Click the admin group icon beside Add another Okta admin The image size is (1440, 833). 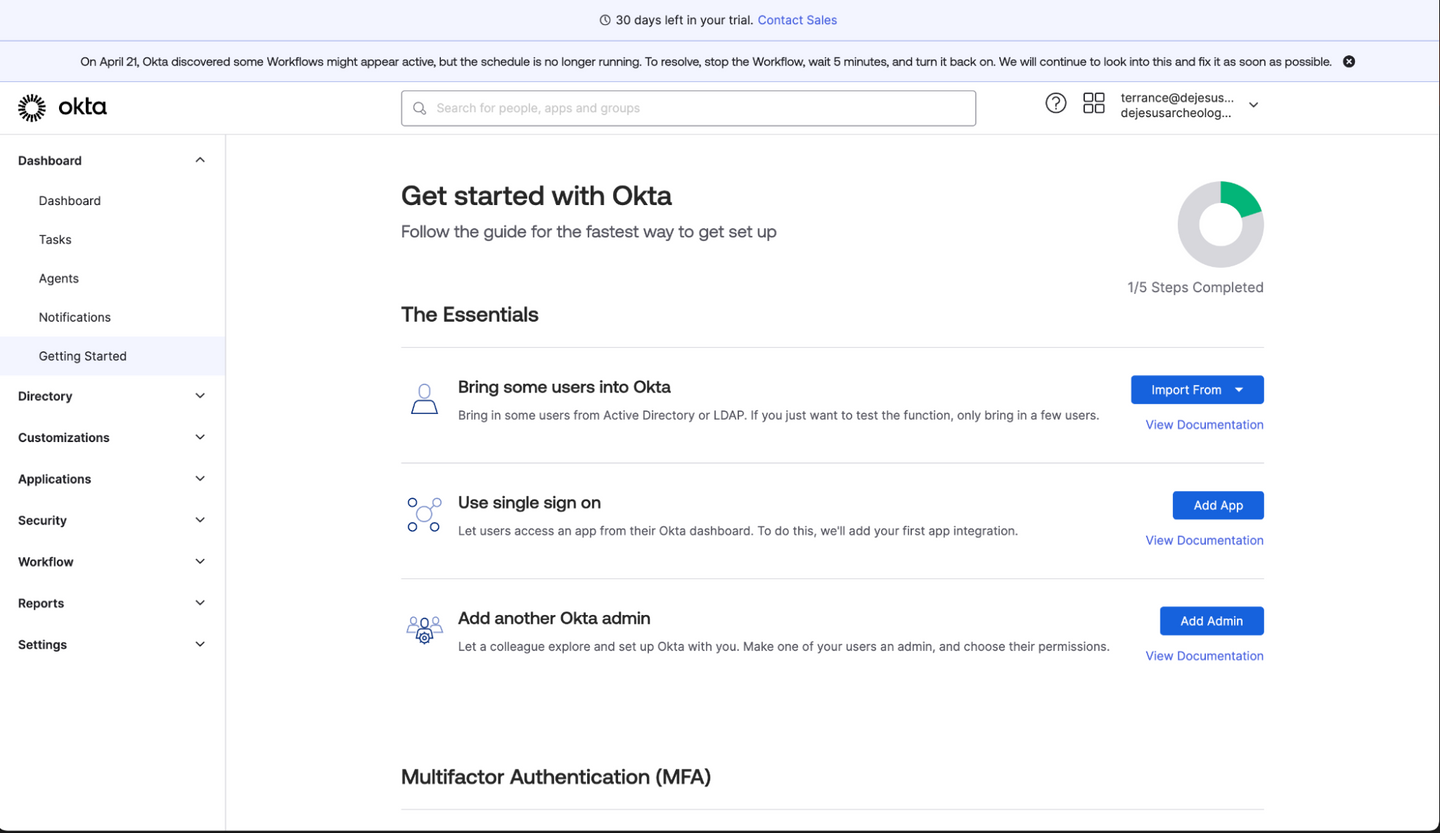click(x=423, y=628)
